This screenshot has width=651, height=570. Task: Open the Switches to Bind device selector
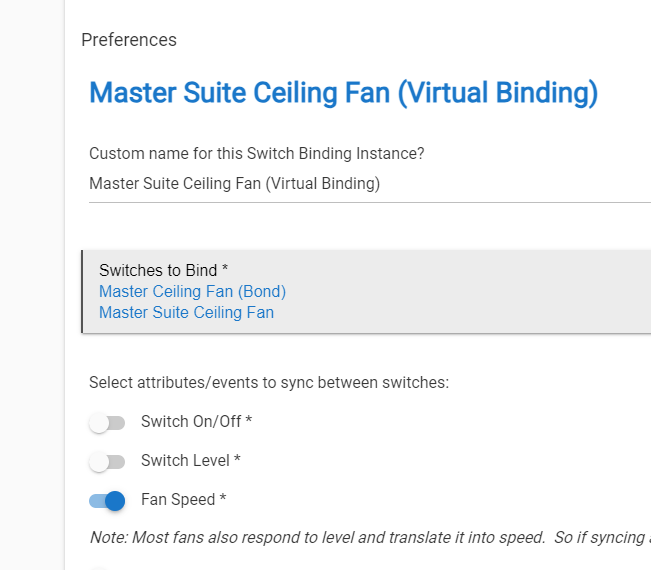pos(366,291)
